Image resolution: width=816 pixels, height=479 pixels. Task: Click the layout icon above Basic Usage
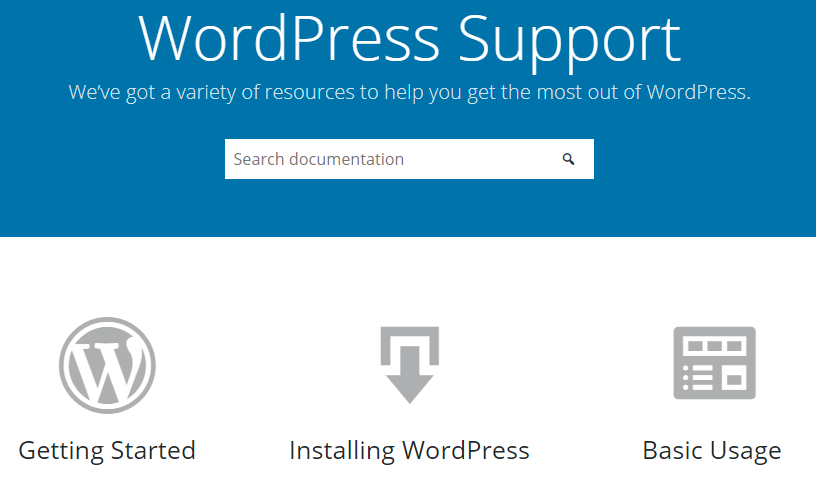pos(714,363)
